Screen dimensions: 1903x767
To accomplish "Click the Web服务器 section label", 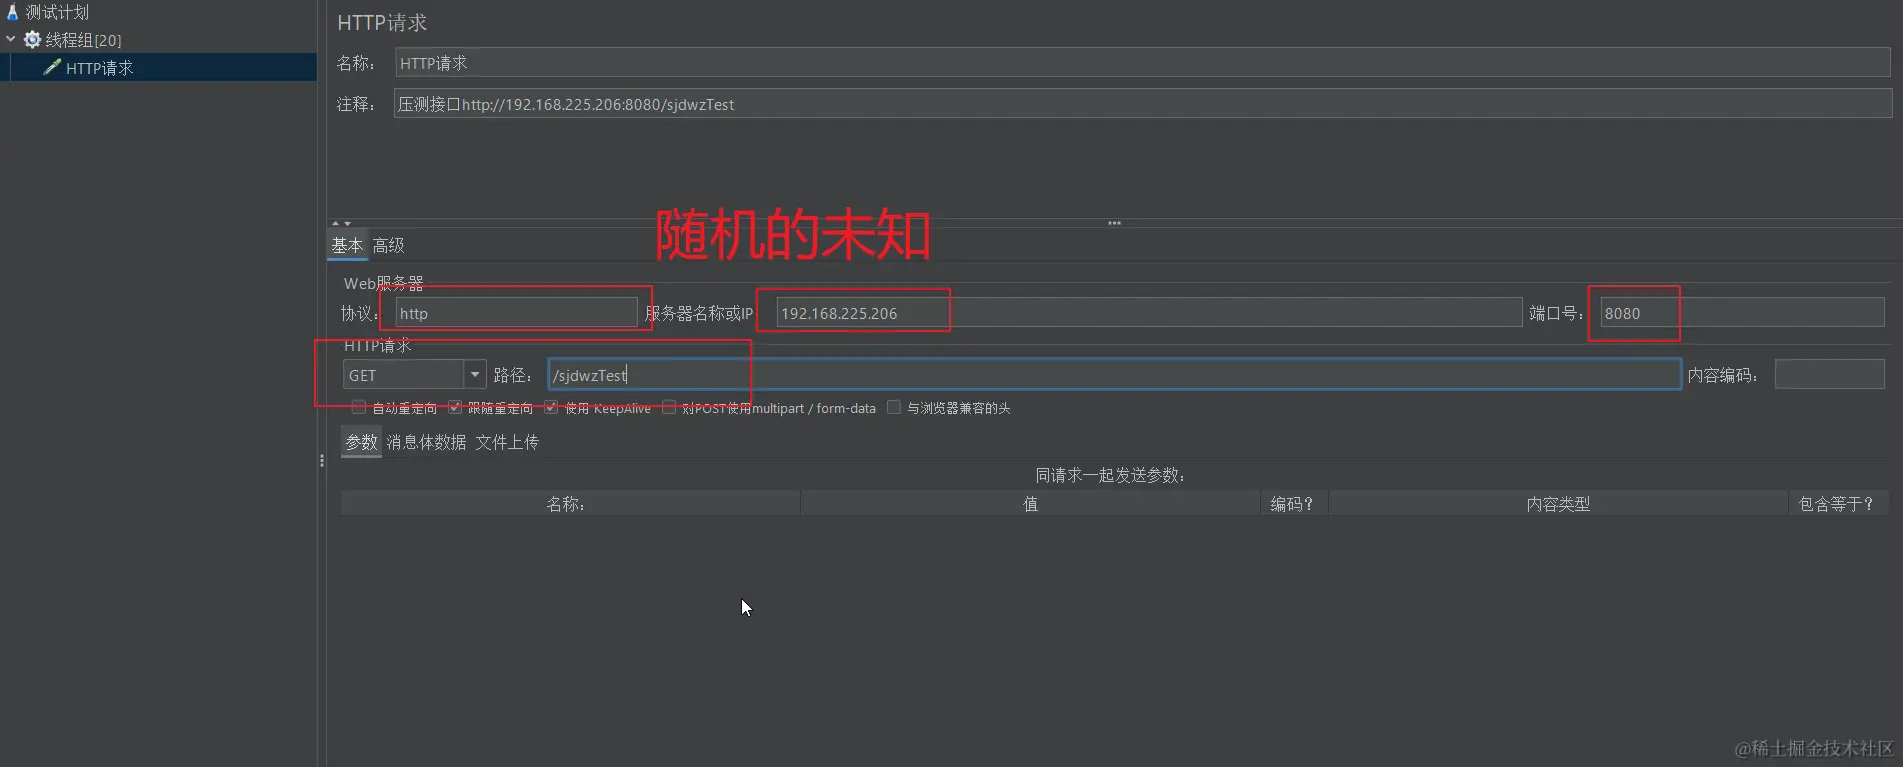I will click(x=384, y=283).
